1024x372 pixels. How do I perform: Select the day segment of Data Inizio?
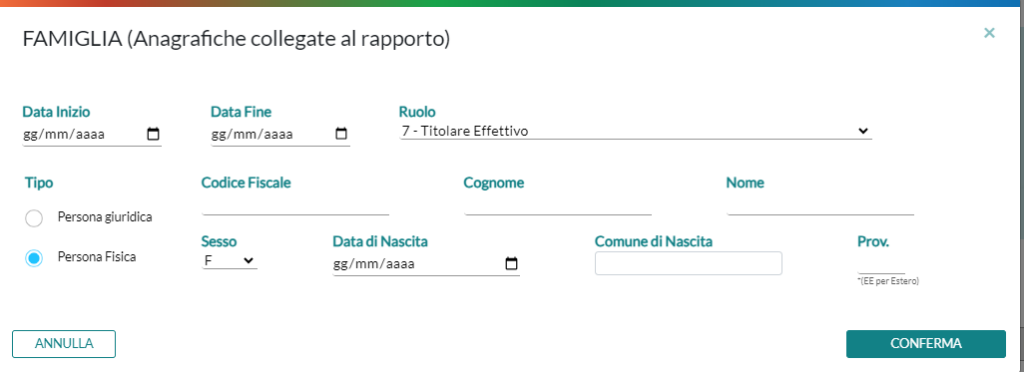point(30,135)
